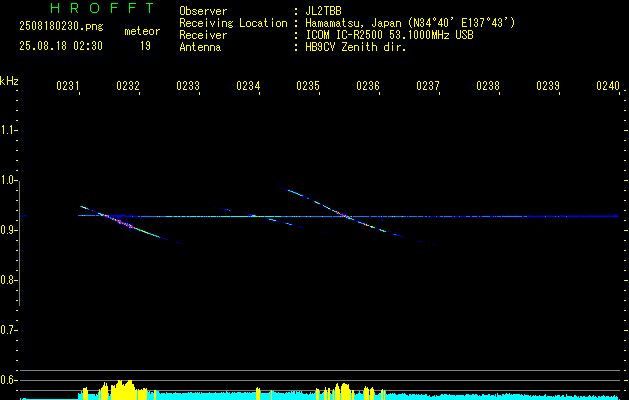629x400 pixels.
Task: Click the 0.6 kHz axis label
Action: point(8,380)
